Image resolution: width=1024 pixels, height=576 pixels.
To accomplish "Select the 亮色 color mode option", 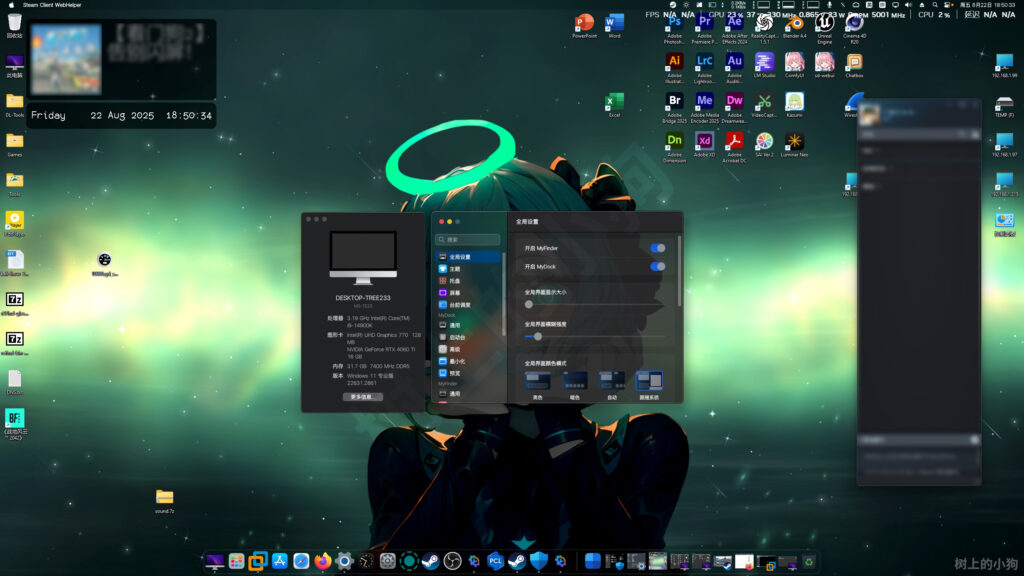I will tap(537, 384).
